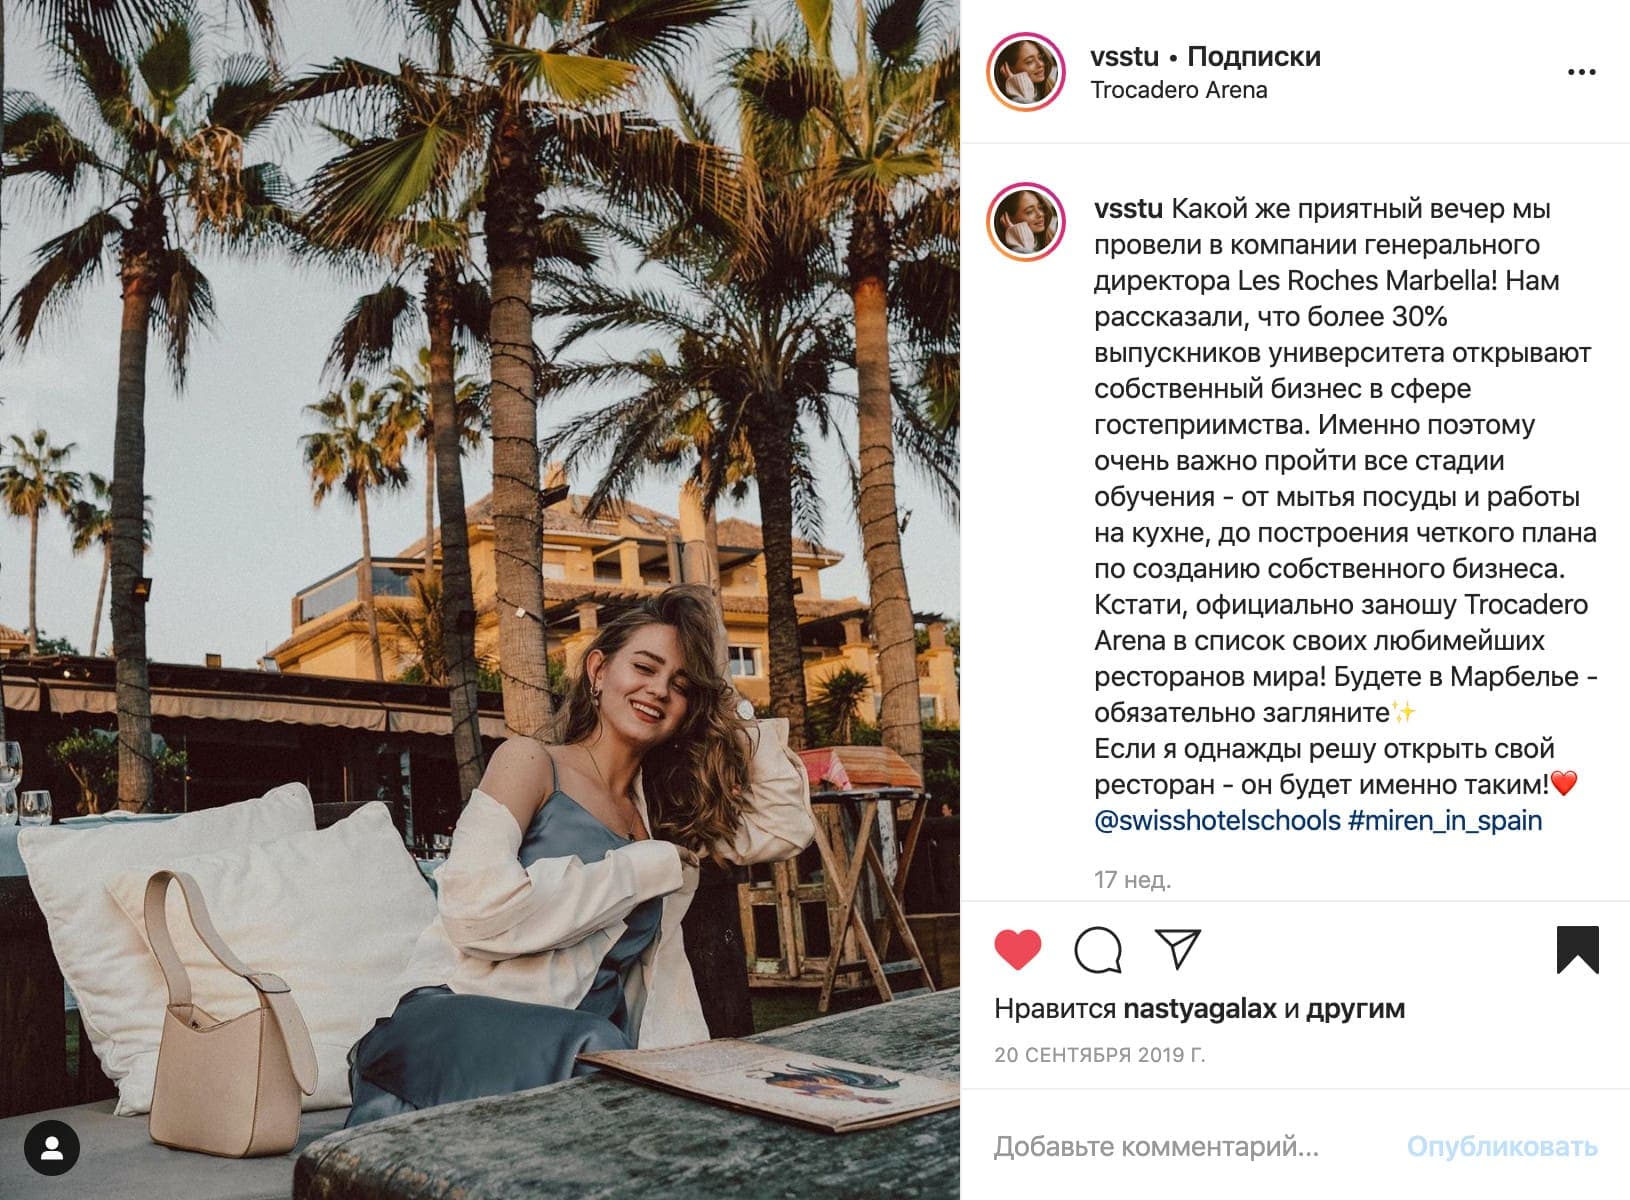Toggle the saved bookmark icon
1630x1200 pixels.
tap(1578, 950)
